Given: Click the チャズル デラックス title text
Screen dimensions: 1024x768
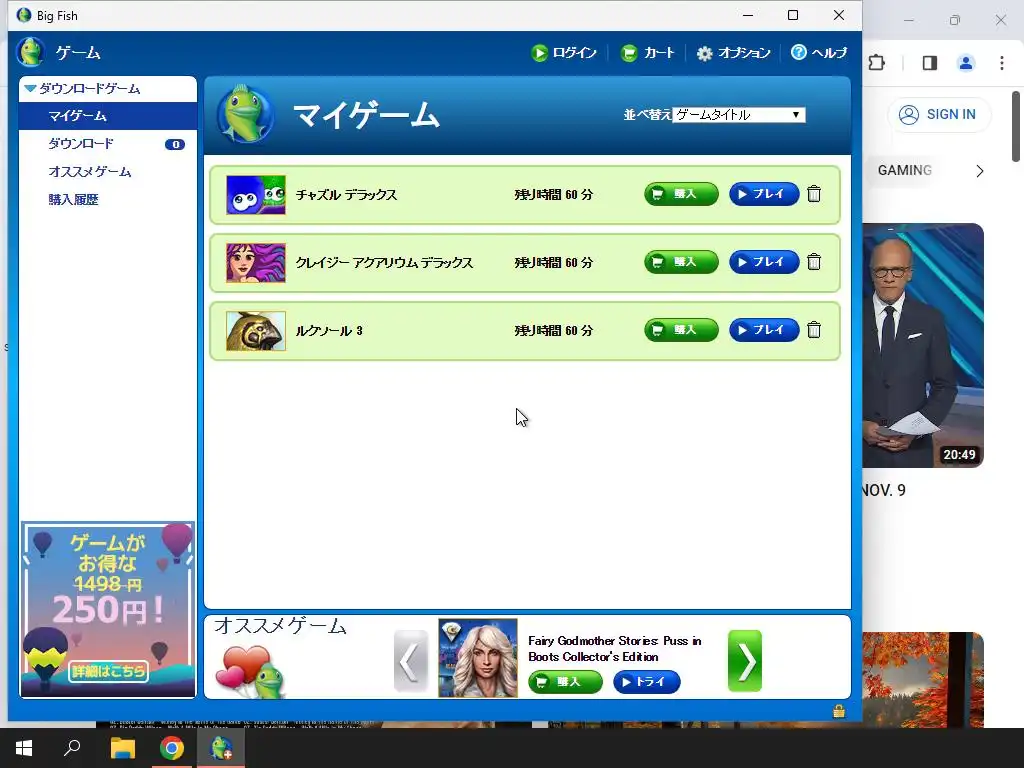Looking at the screenshot, I should click(346, 195).
